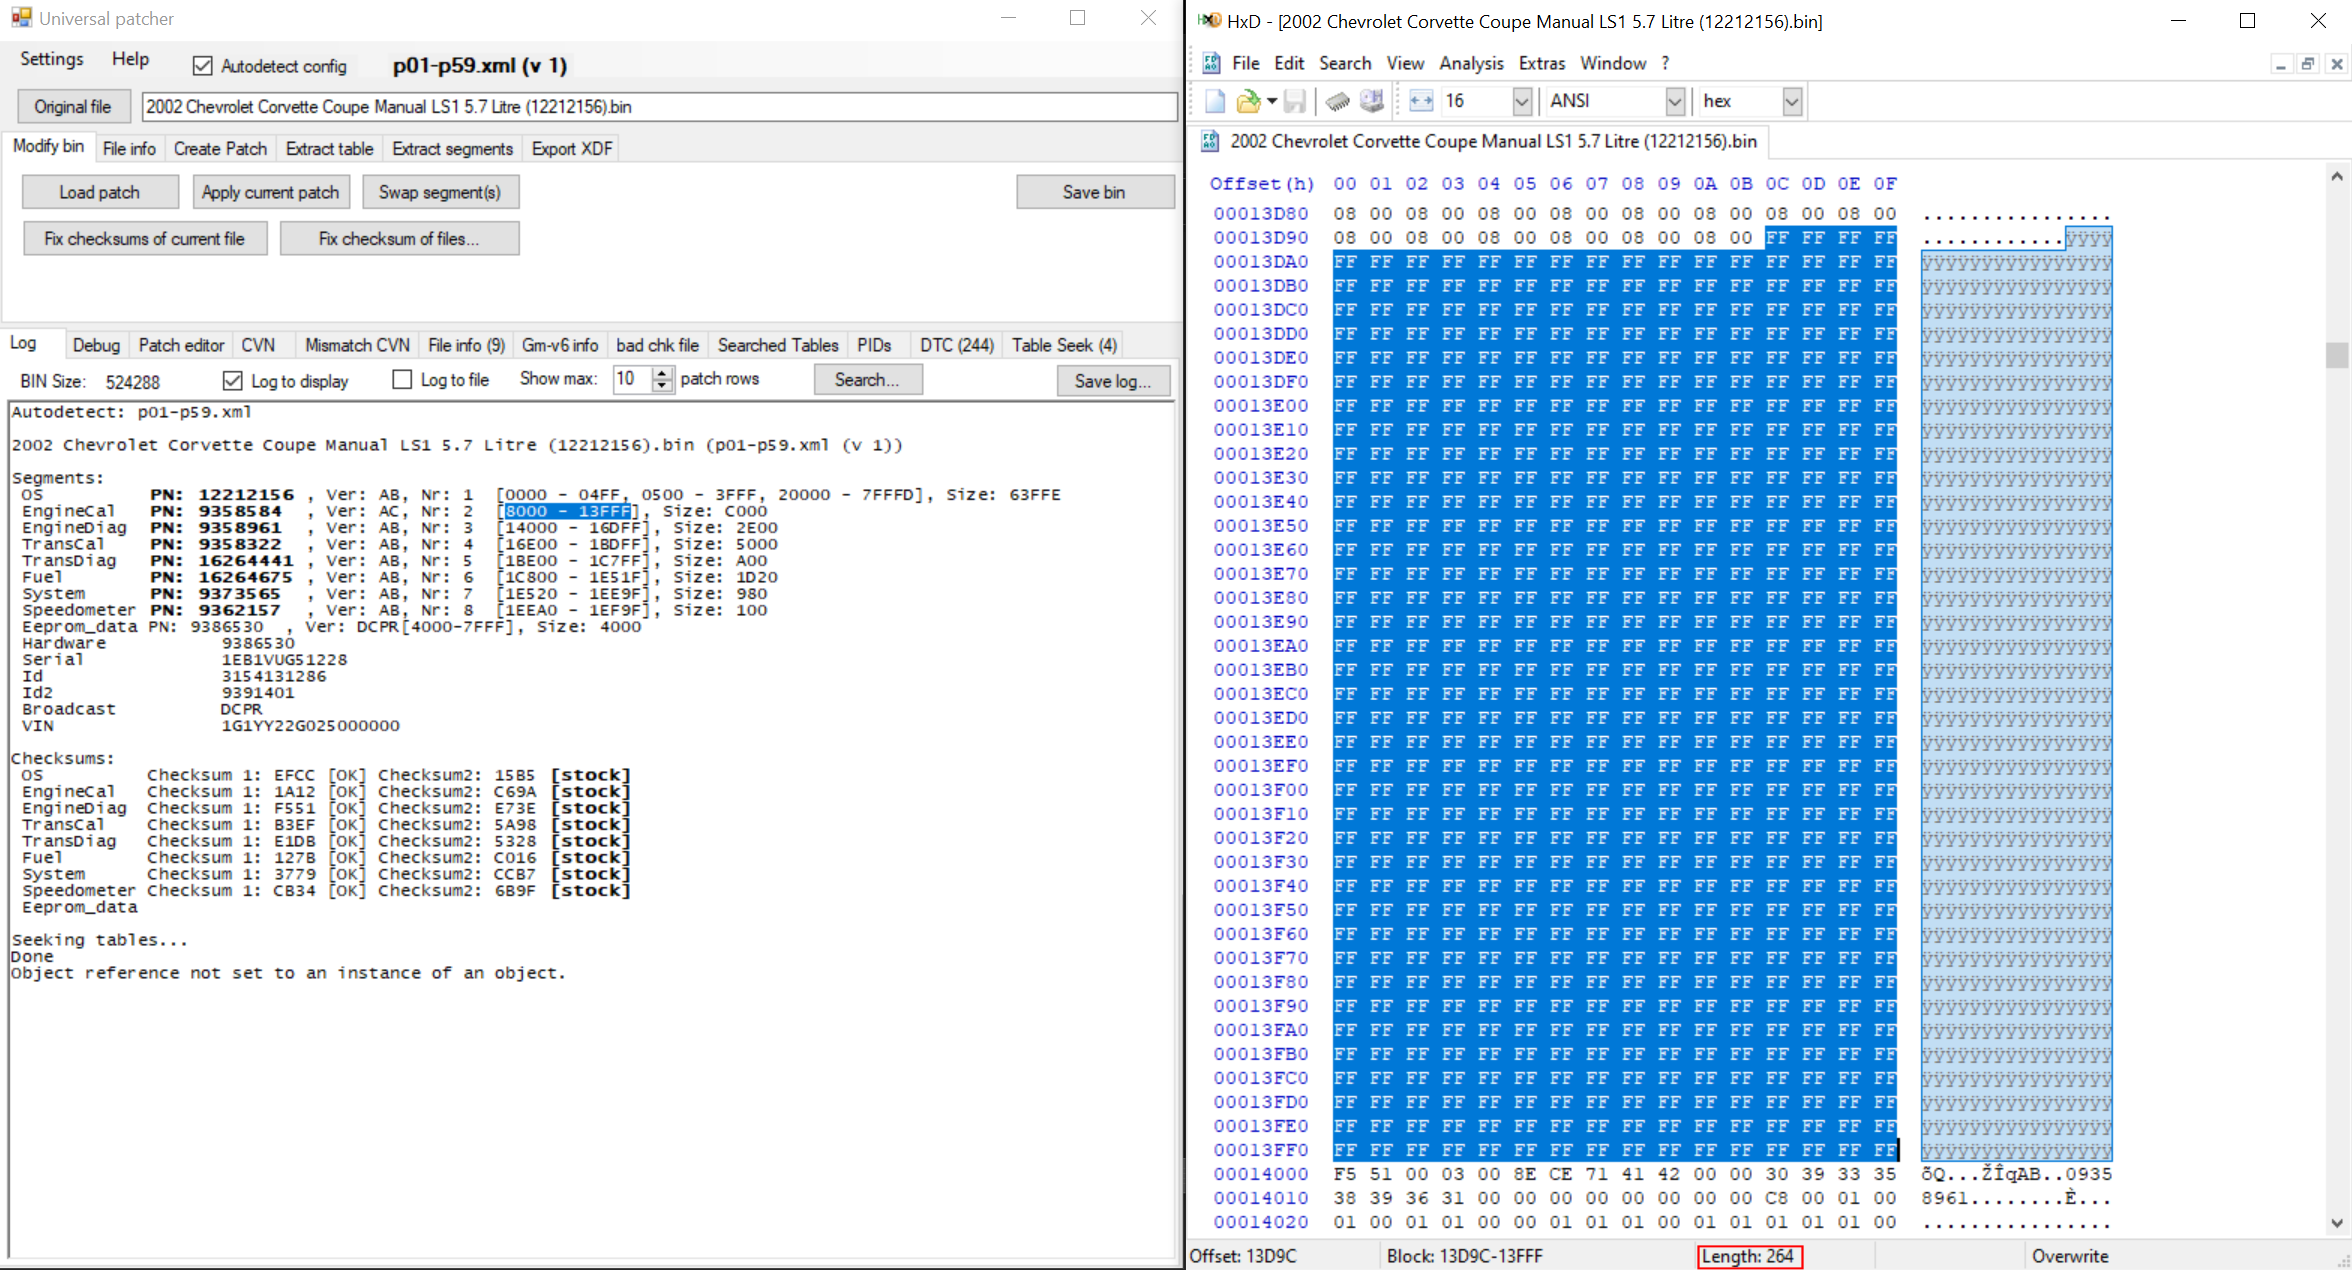Switch to the Extract segments tab
Screen dimensions: 2352x1270
tap(452, 148)
